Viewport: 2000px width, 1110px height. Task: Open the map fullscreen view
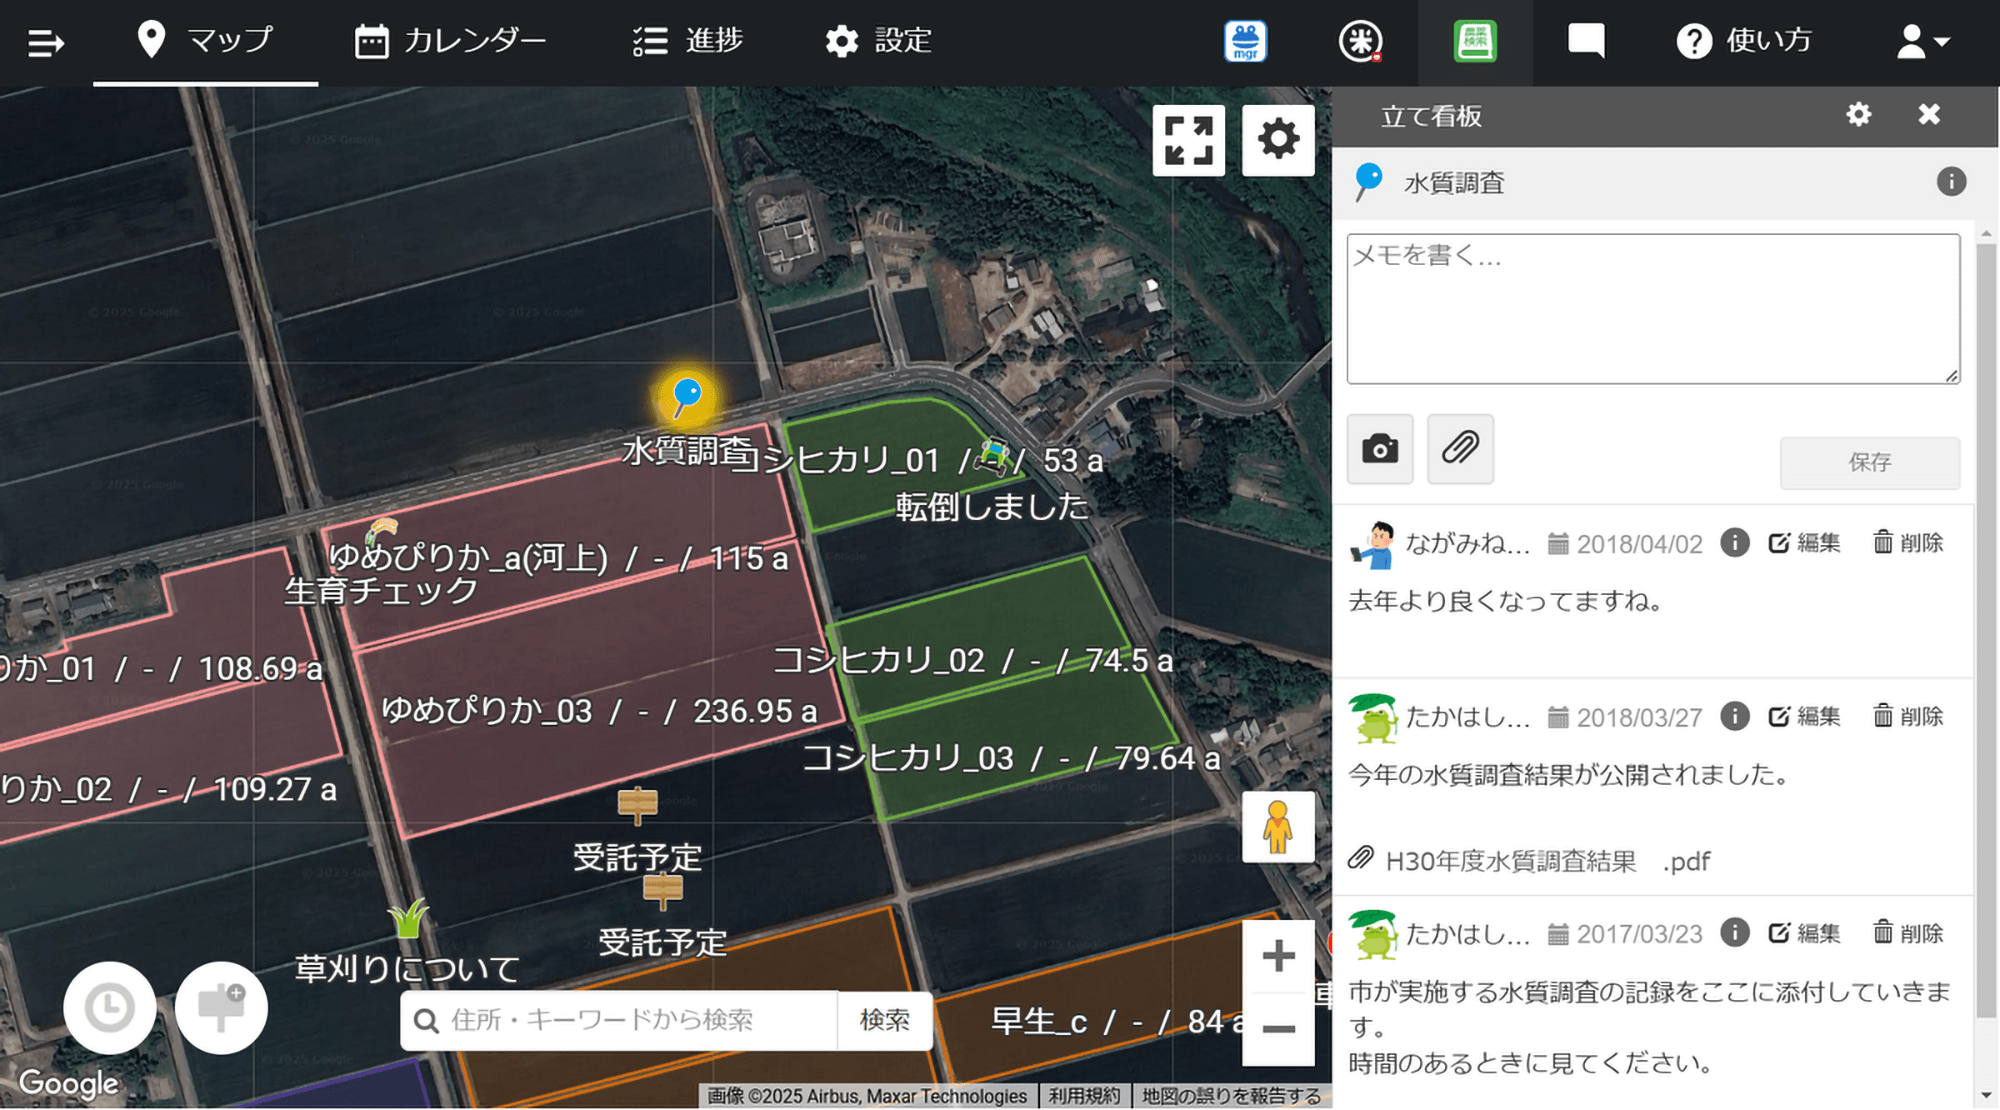coord(1188,140)
